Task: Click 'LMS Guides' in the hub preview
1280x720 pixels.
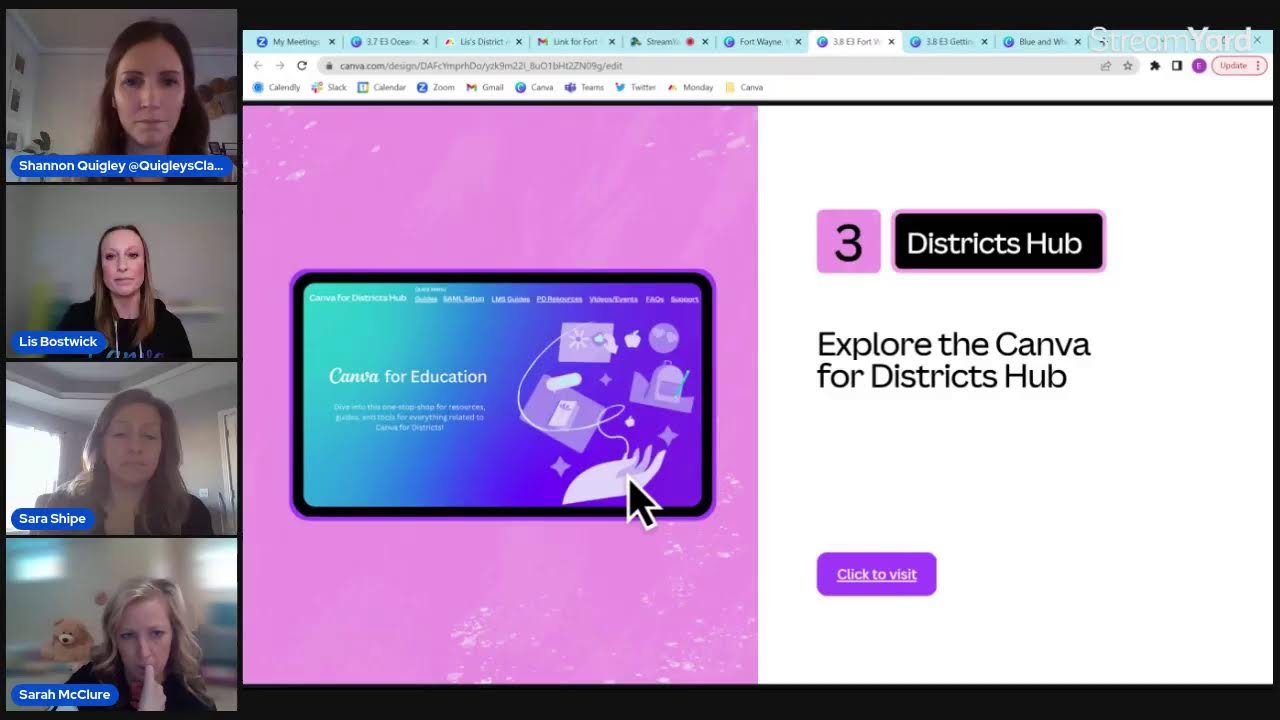Action: [510, 299]
